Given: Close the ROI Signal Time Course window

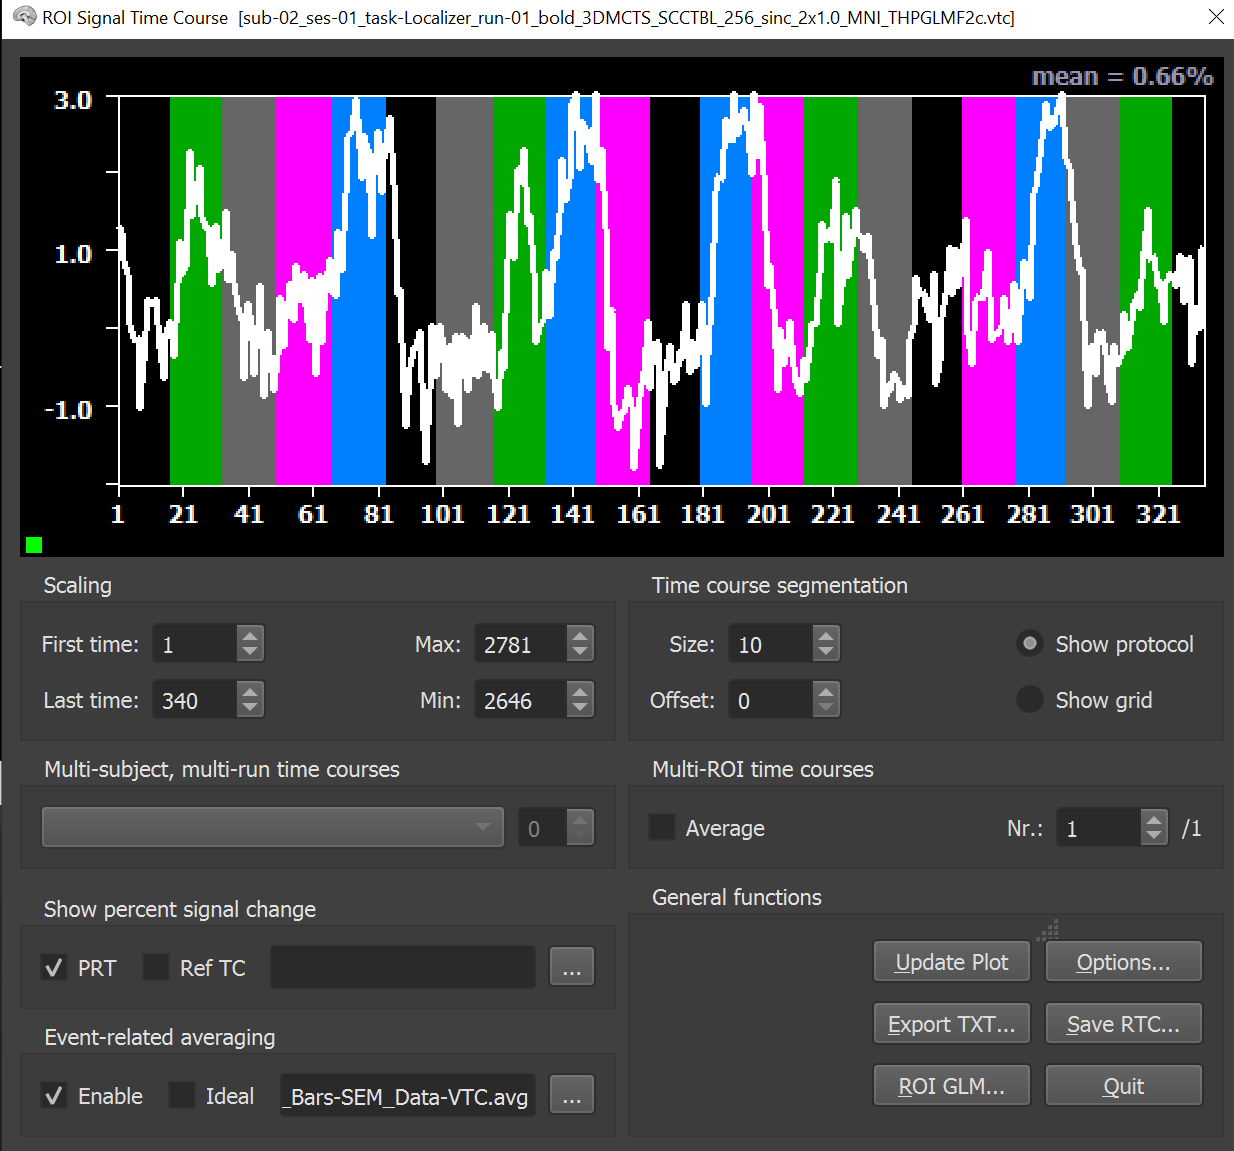Looking at the screenshot, I should coord(1216,17).
